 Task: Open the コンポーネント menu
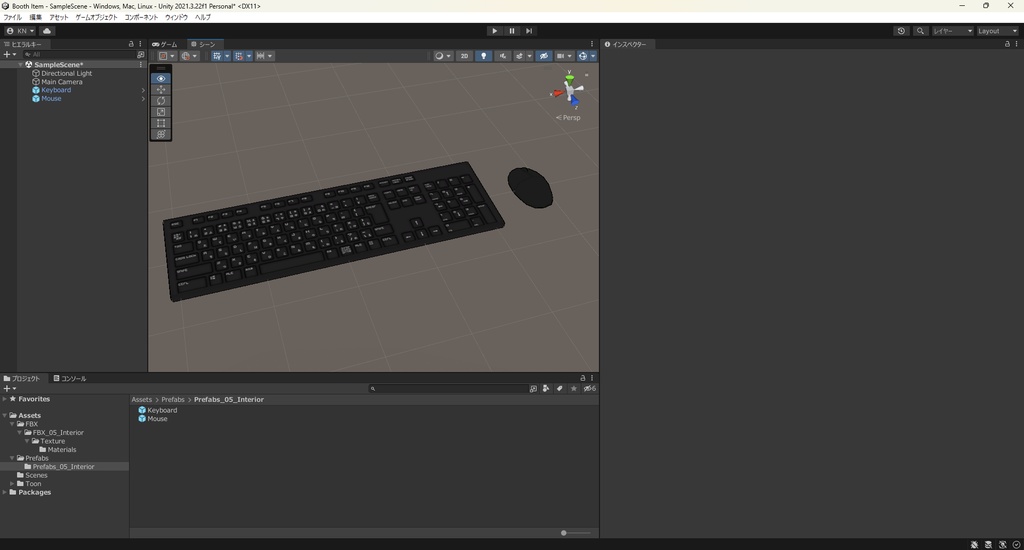point(141,17)
